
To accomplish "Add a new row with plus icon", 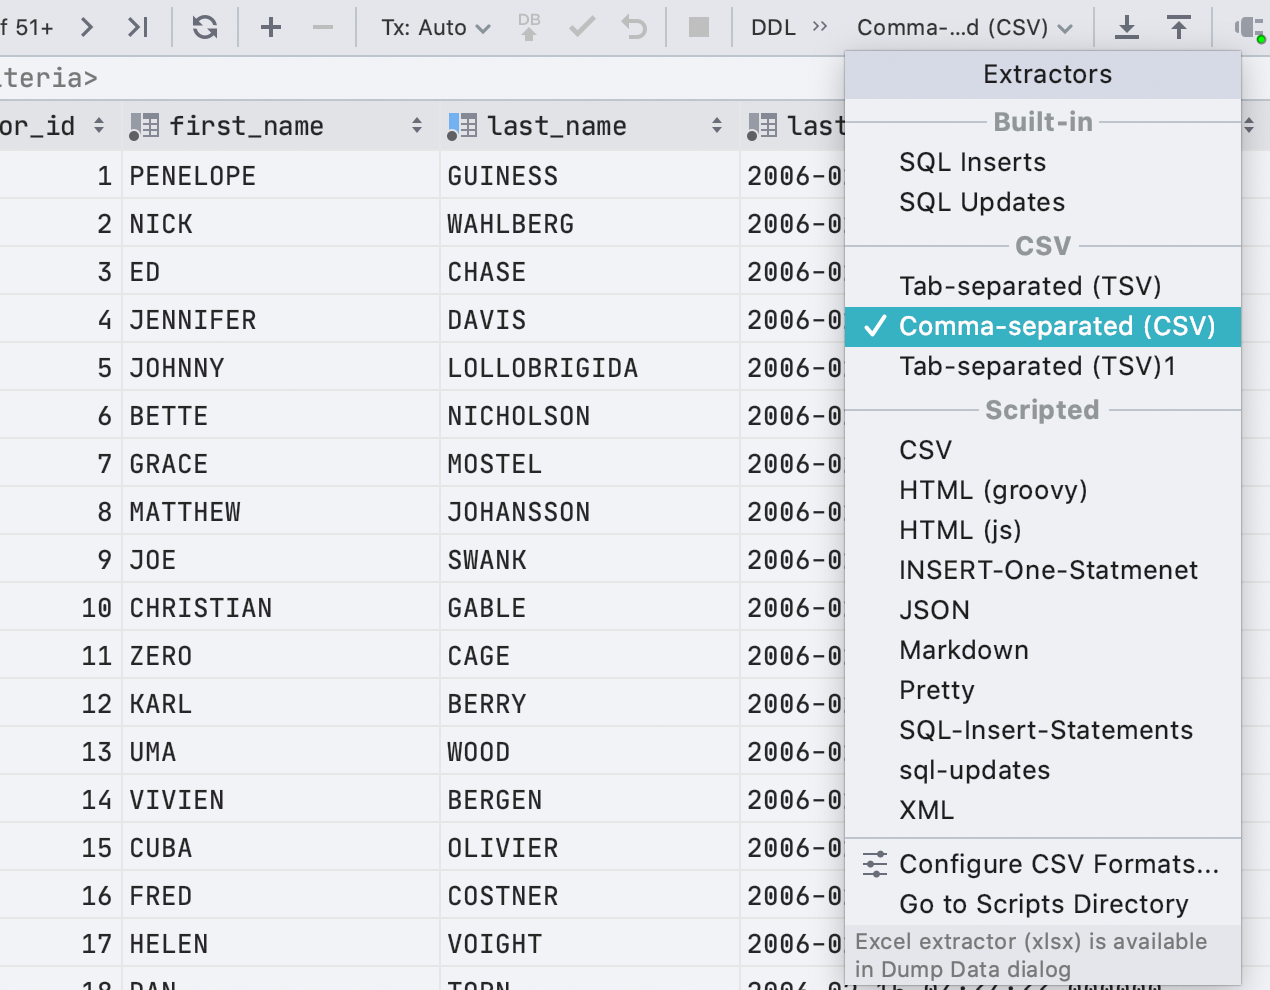I will [x=270, y=27].
